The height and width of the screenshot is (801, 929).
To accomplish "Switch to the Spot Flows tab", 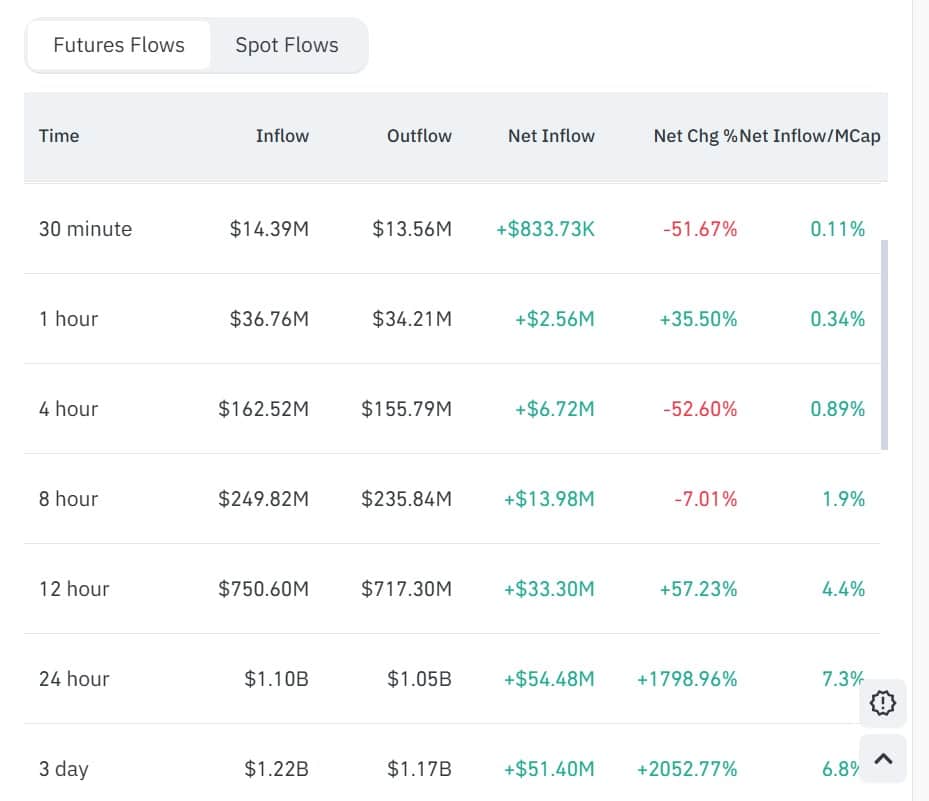I will [x=287, y=44].
